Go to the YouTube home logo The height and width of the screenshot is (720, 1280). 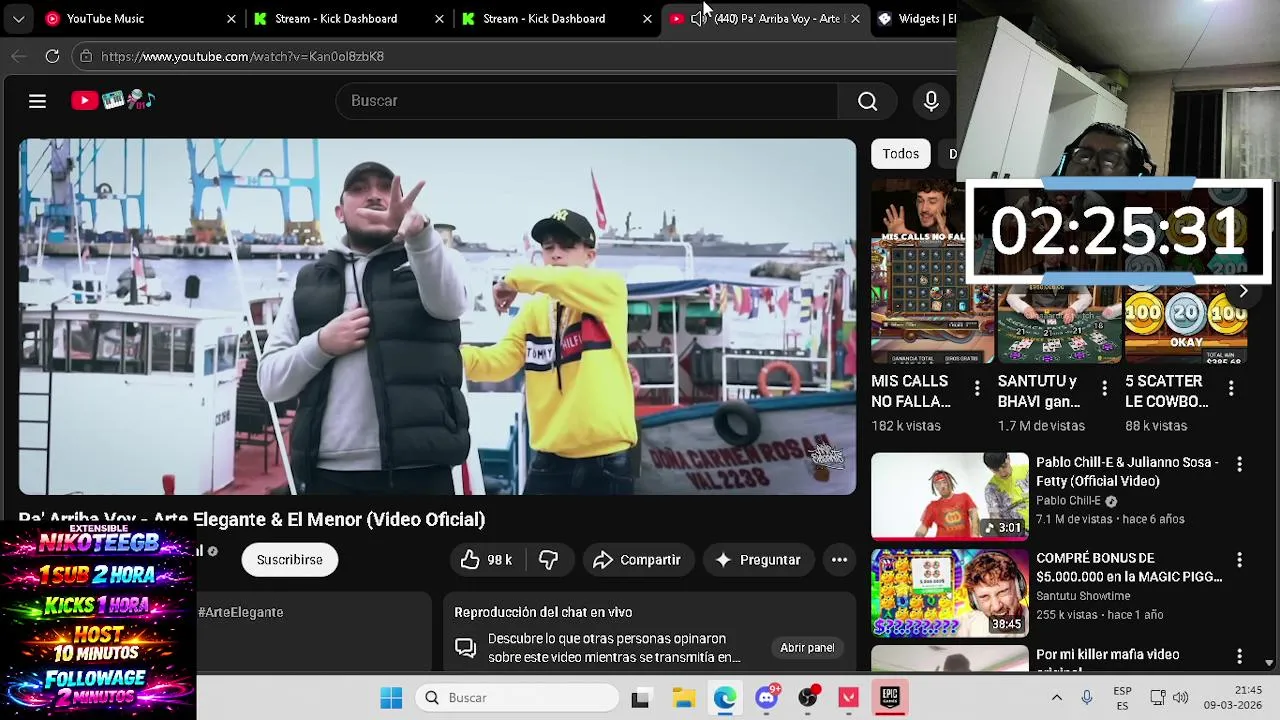112,100
